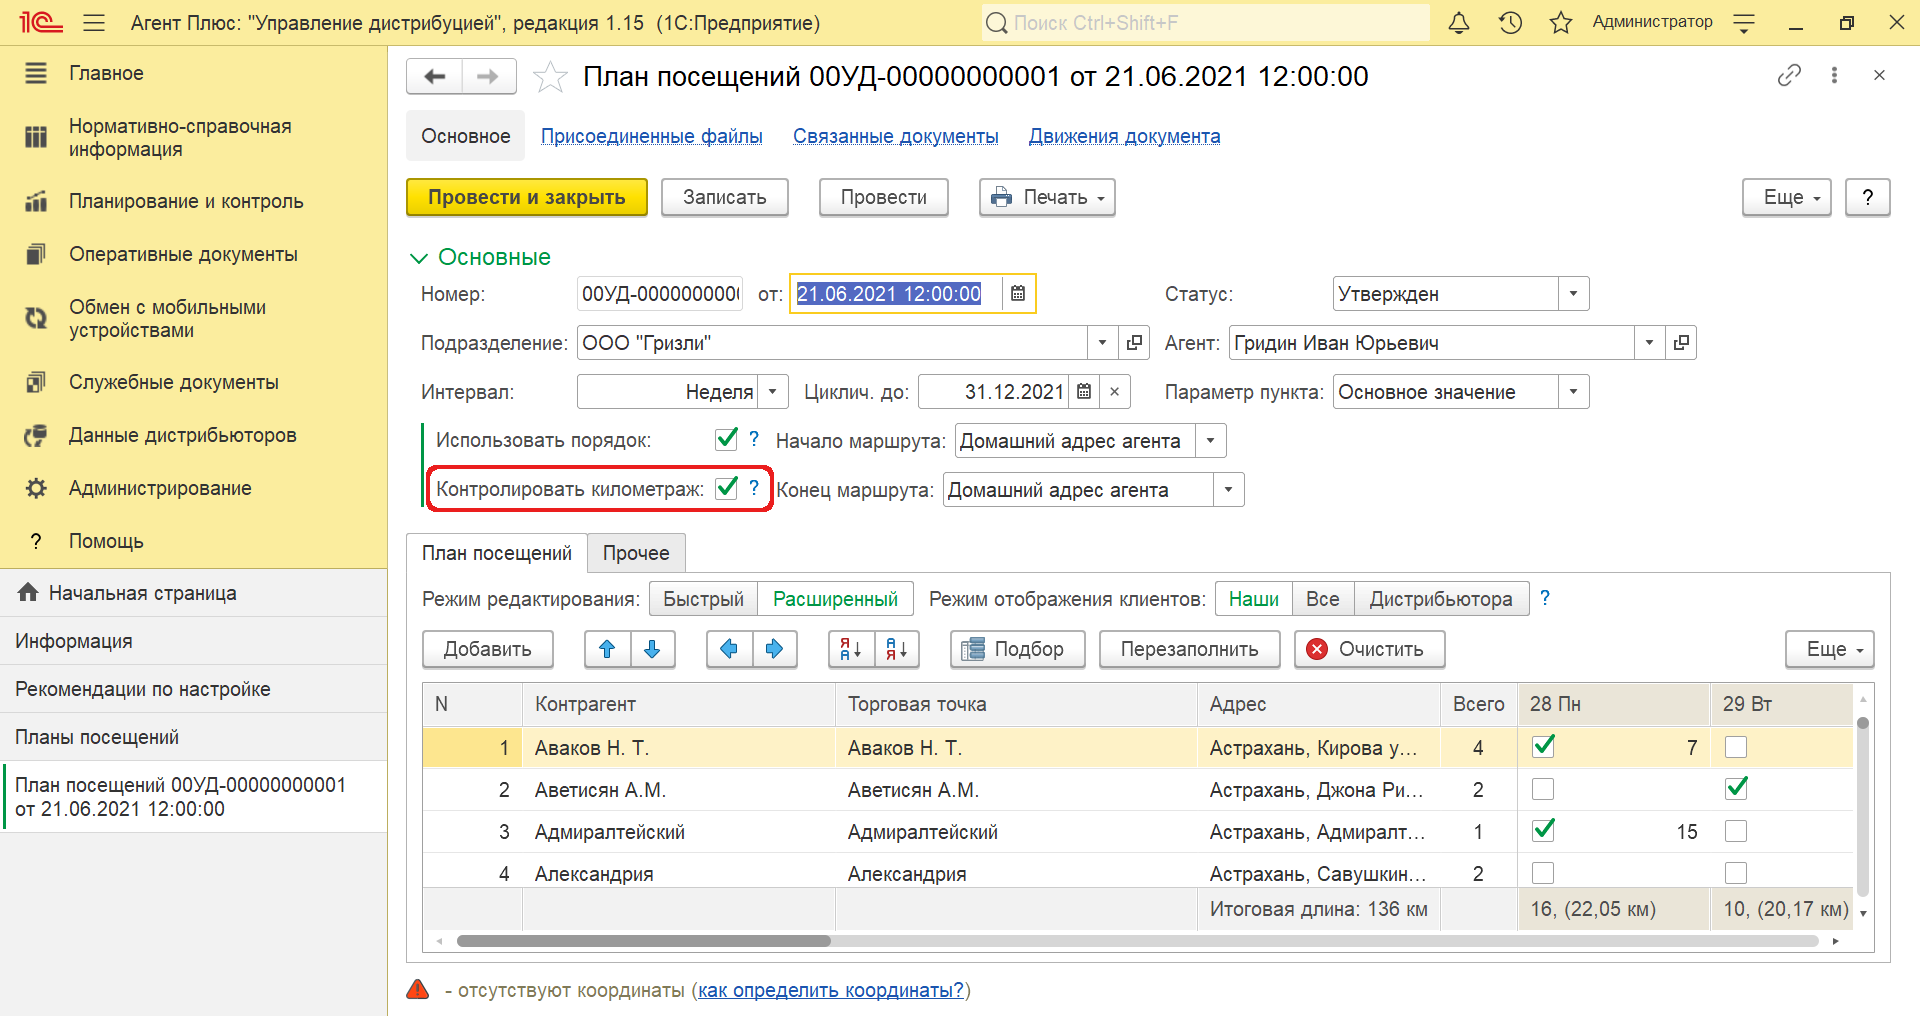1920x1016 pixels.
Task: Switch to Связанные документы tab
Action: pos(896,136)
